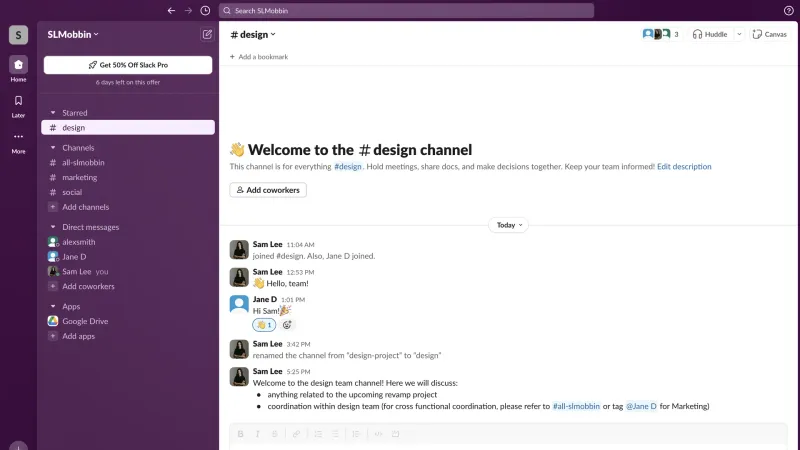This screenshot has width=800, height=450.
Task: Click in the Search SLMobbin field
Action: point(406,11)
